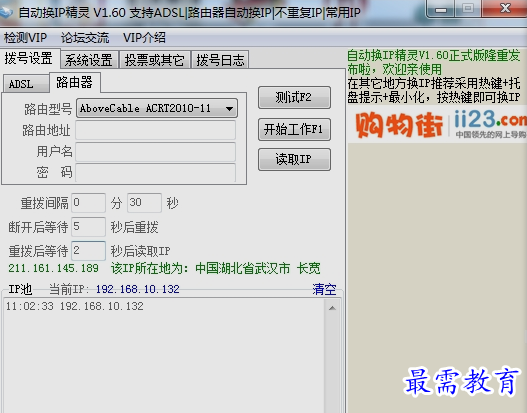Select the ADSL sub-tab
The image size is (527, 413).
point(26,84)
